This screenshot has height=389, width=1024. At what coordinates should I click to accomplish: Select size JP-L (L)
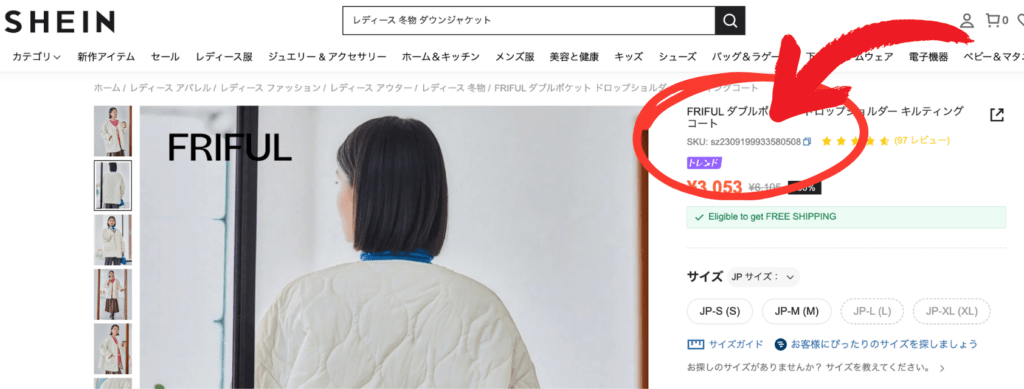(x=872, y=311)
